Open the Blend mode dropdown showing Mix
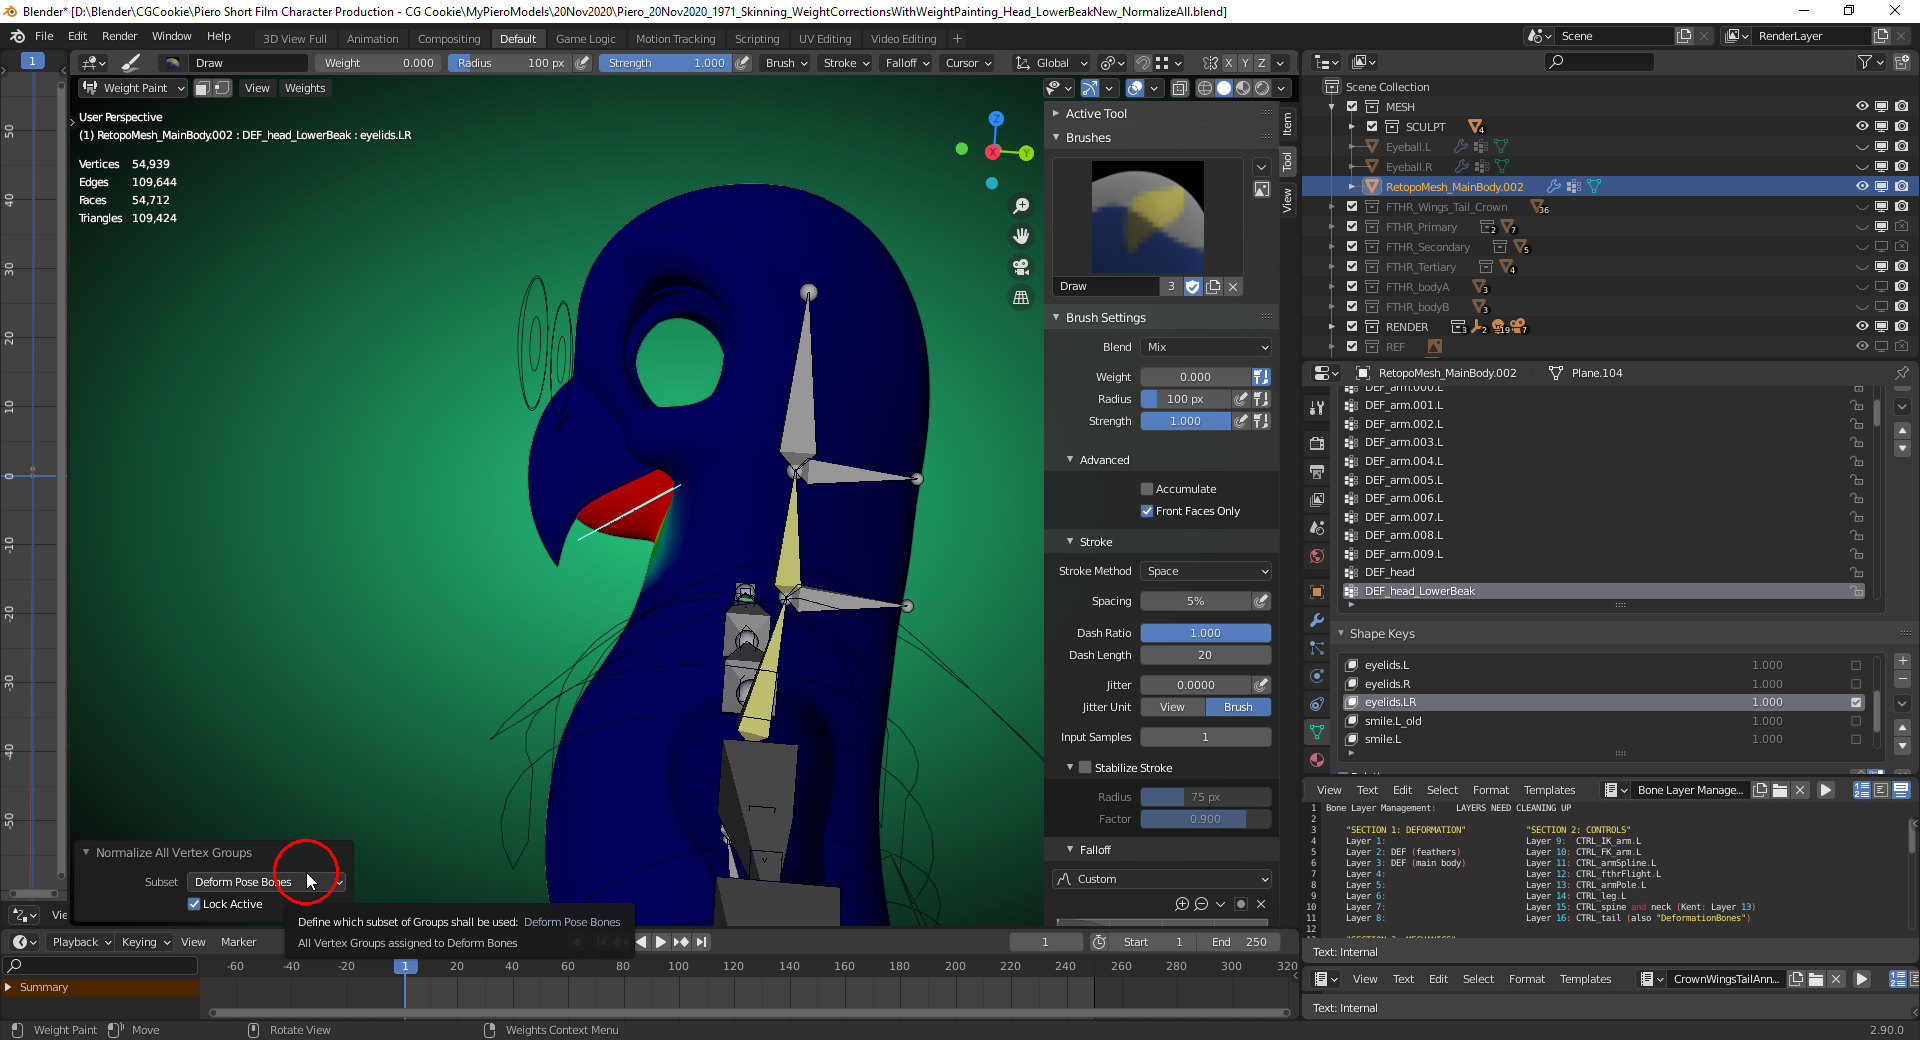The width and height of the screenshot is (1920, 1040). (1205, 347)
